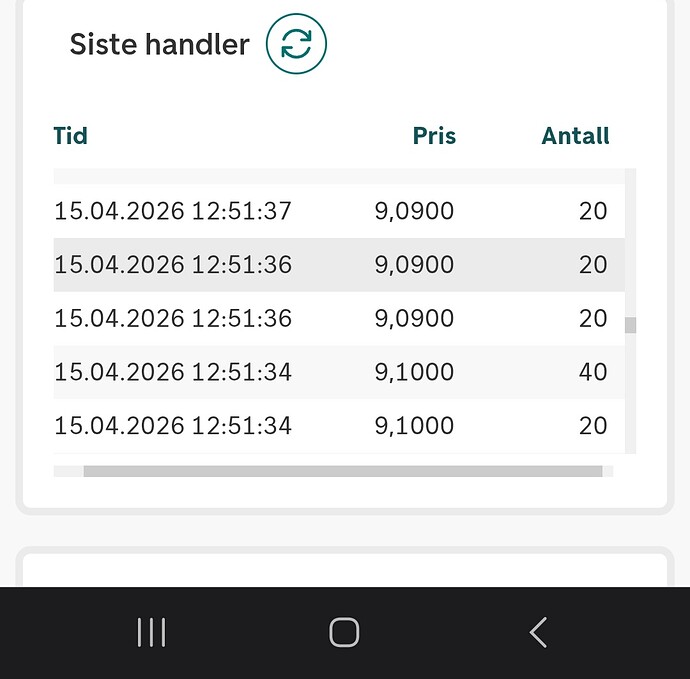Image resolution: width=690 pixels, height=679 pixels.
Task: Tap the Android back arrow
Action: click(538, 632)
